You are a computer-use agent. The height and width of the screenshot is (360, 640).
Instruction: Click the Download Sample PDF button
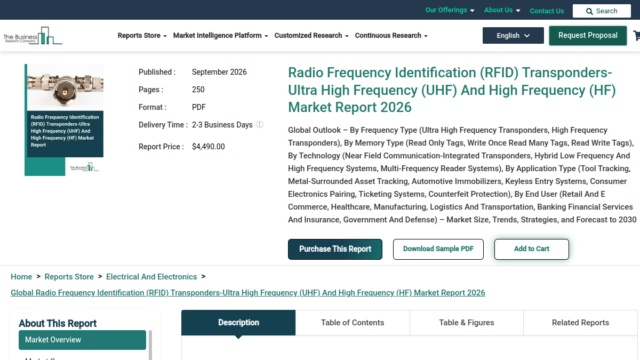pyautogui.click(x=438, y=249)
